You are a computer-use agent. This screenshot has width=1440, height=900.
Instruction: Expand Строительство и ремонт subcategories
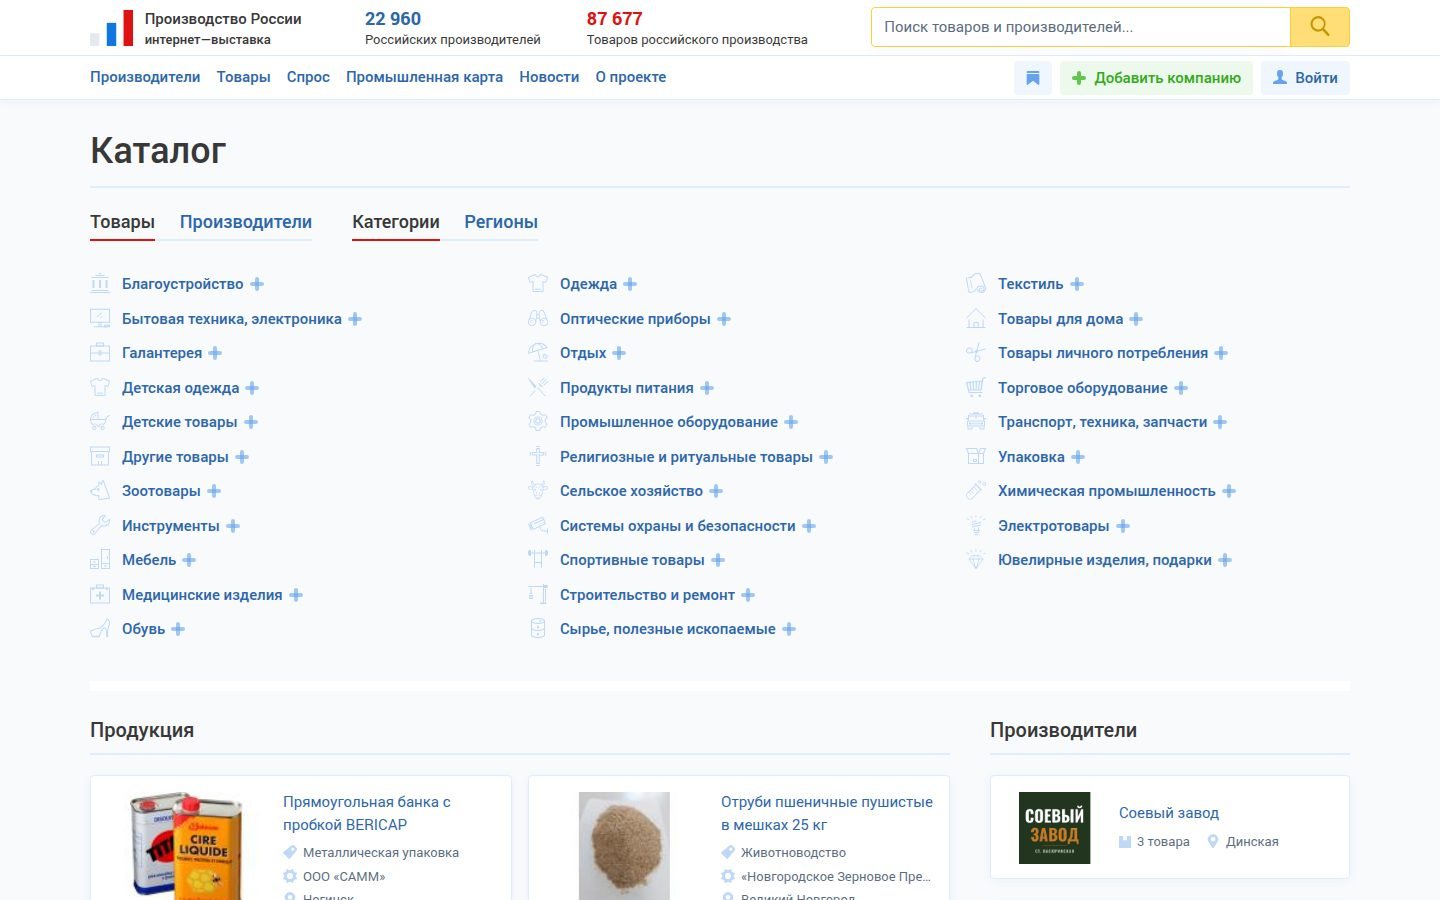(748, 595)
